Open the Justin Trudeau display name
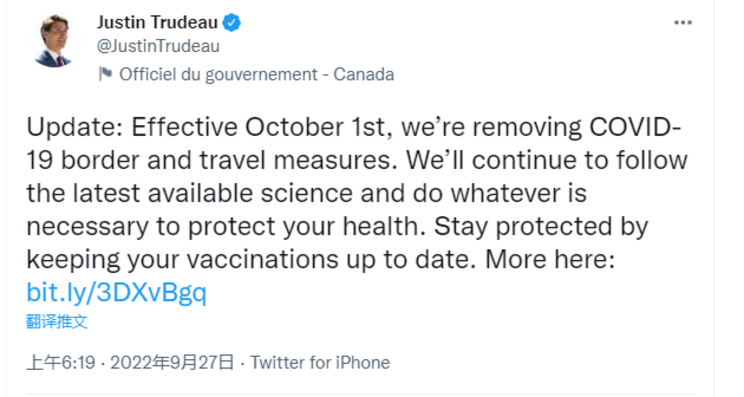Viewport: 744px width, 397px height. click(x=157, y=22)
